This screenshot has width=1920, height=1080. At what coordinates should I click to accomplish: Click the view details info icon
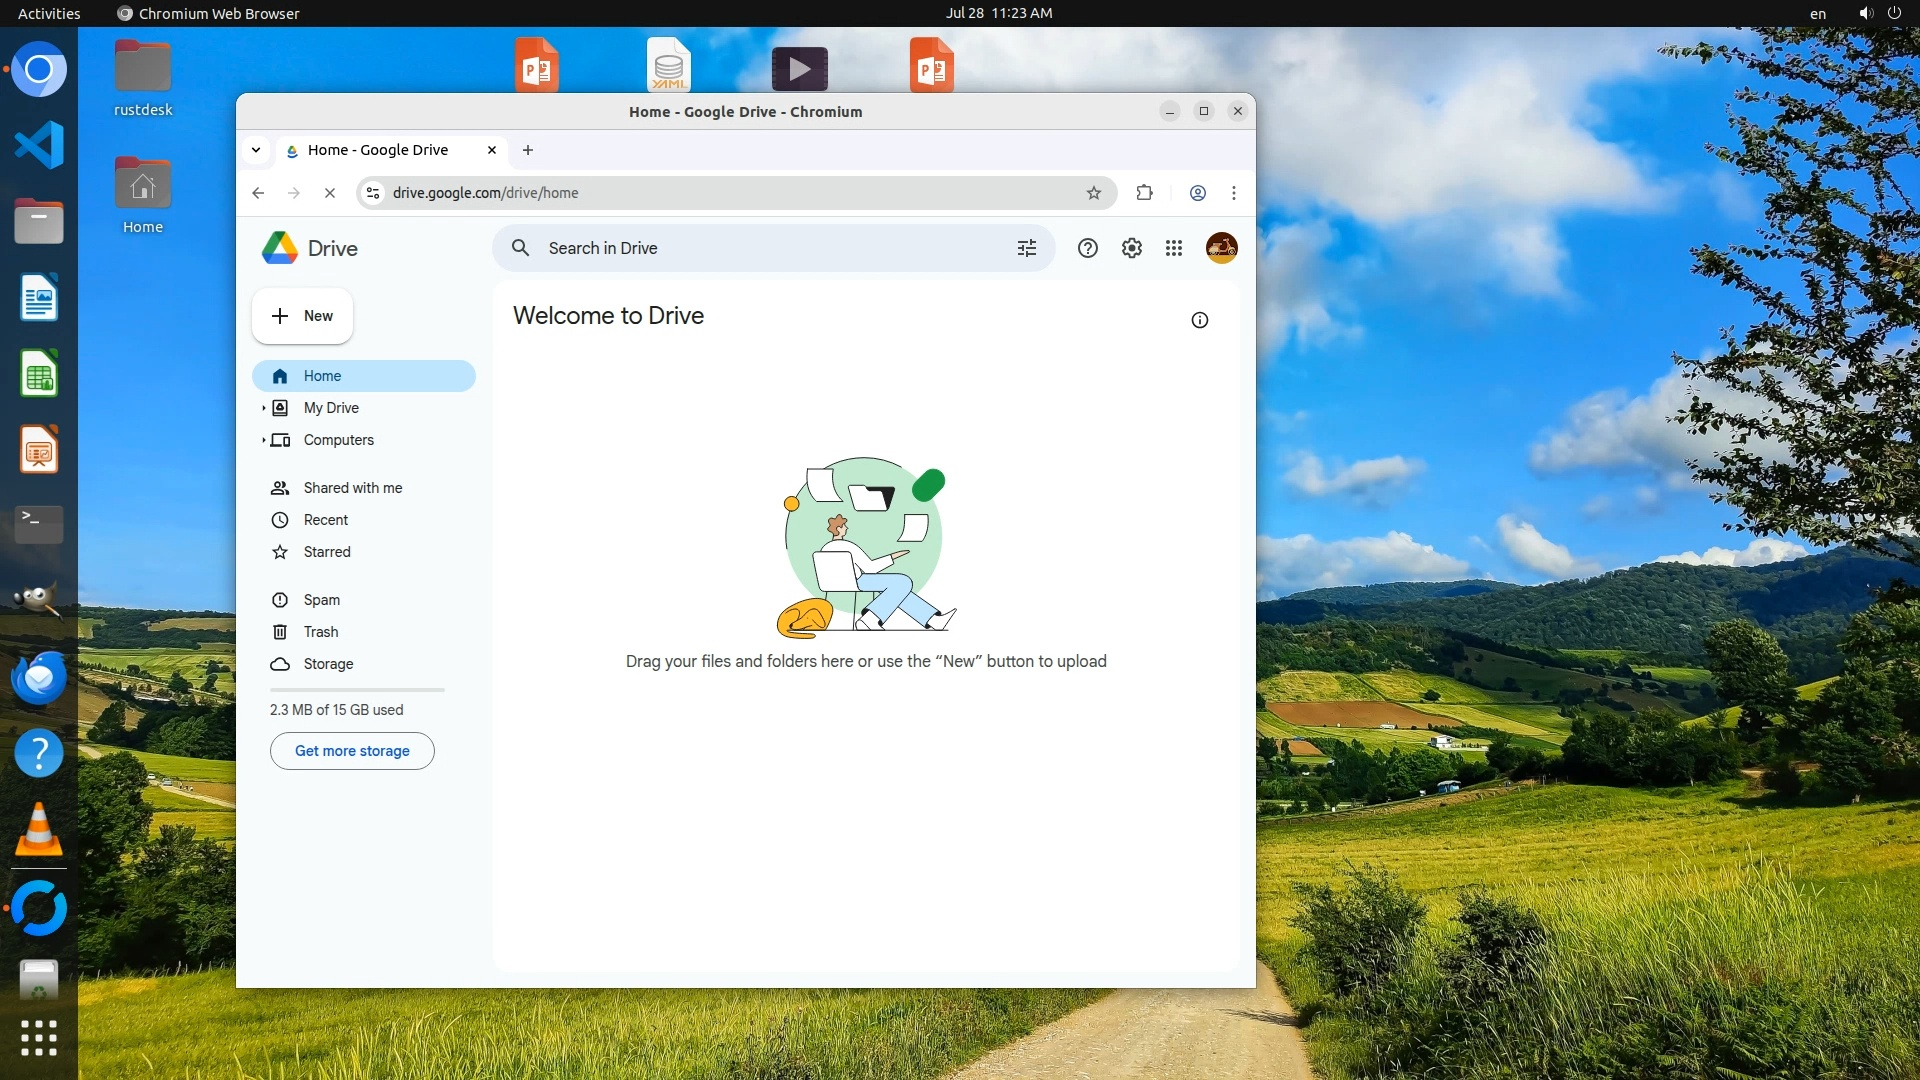pyautogui.click(x=1199, y=320)
